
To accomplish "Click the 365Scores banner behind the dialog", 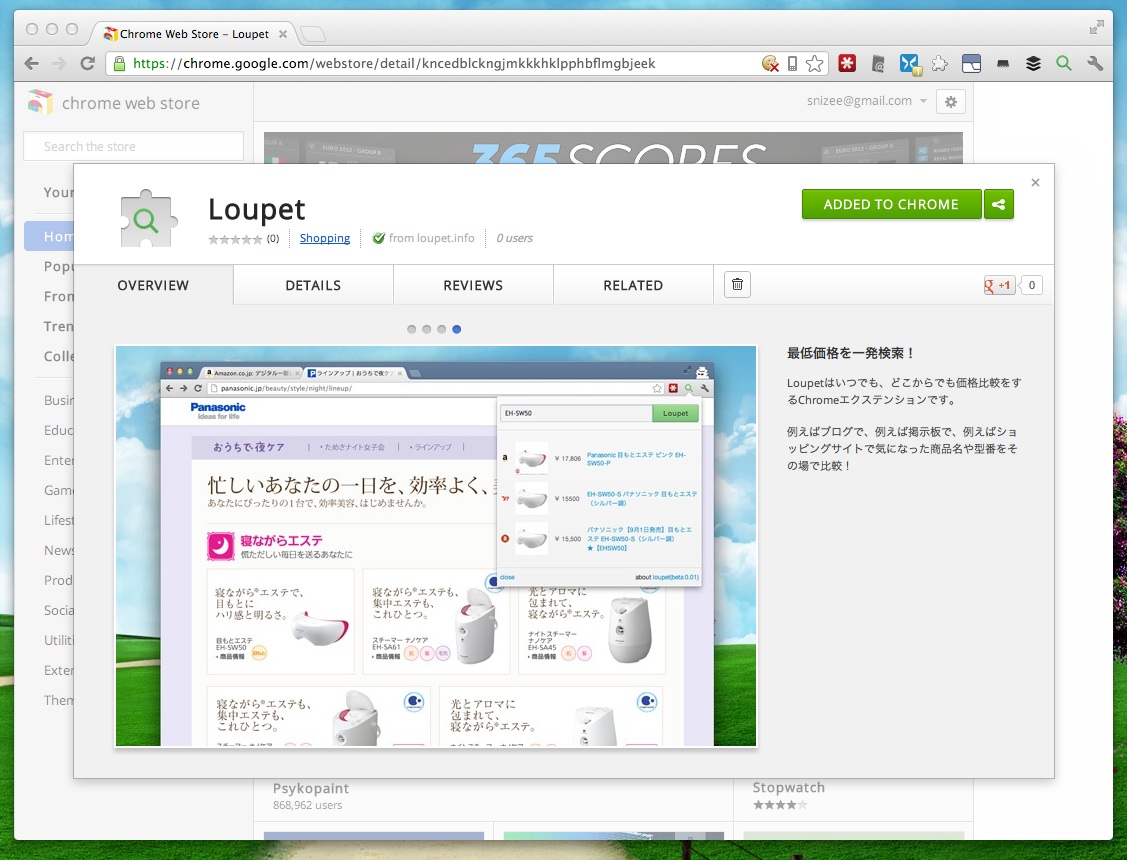I will click(x=613, y=148).
